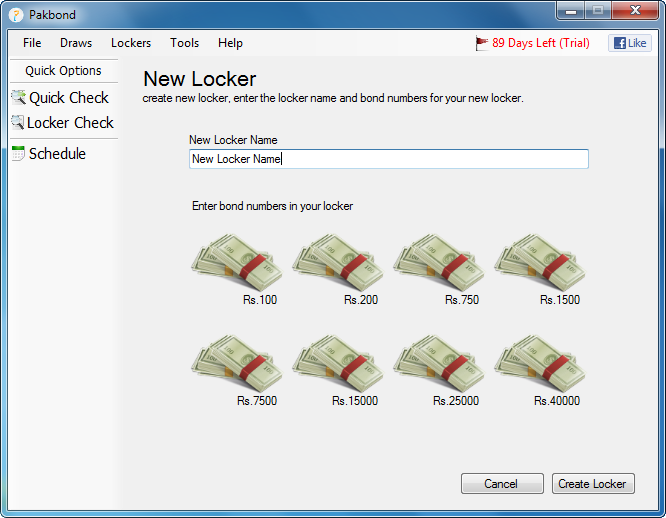
Task: Select the Rs.750 bond money icon
Action: point(439,263)
